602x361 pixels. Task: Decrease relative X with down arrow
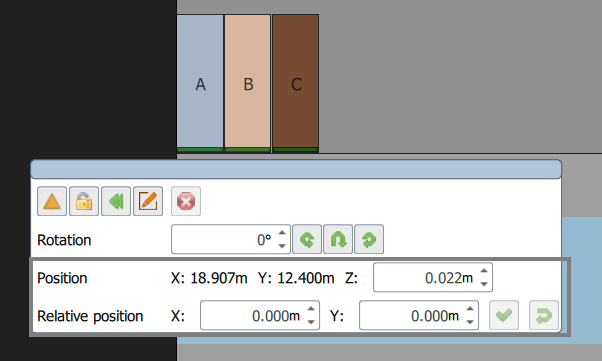(x=311, y=322)
